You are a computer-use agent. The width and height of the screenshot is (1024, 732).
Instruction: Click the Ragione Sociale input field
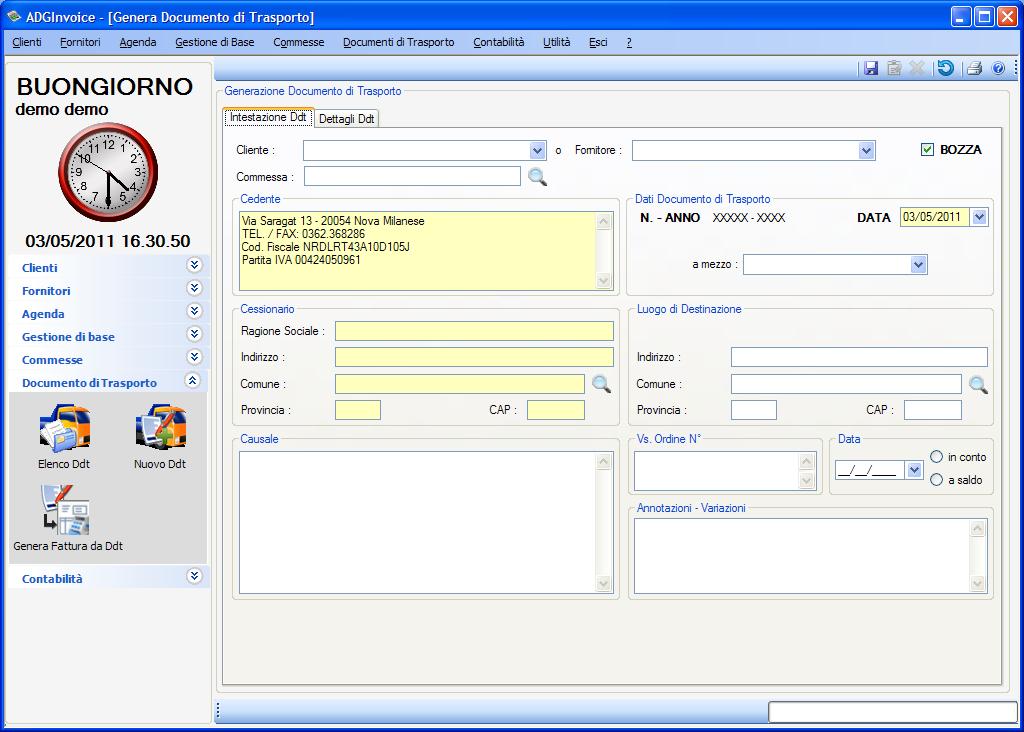(474, 331)
